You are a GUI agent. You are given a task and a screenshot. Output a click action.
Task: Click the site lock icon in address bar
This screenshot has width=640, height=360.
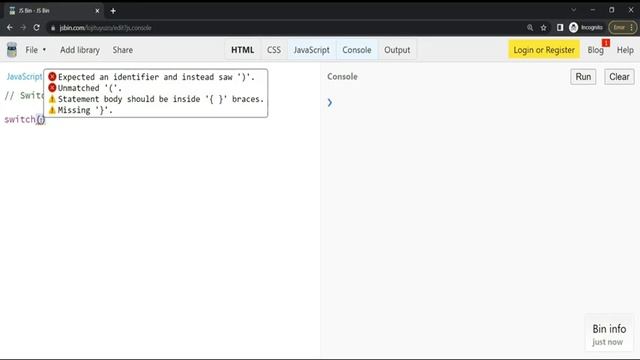click(53, 28)
